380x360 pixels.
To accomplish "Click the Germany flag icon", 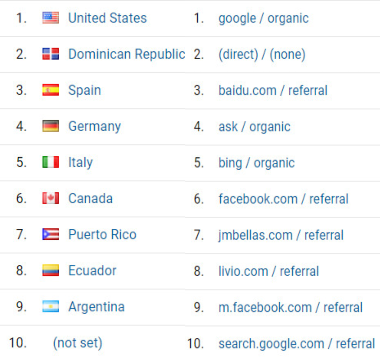I will coord(51,126).
